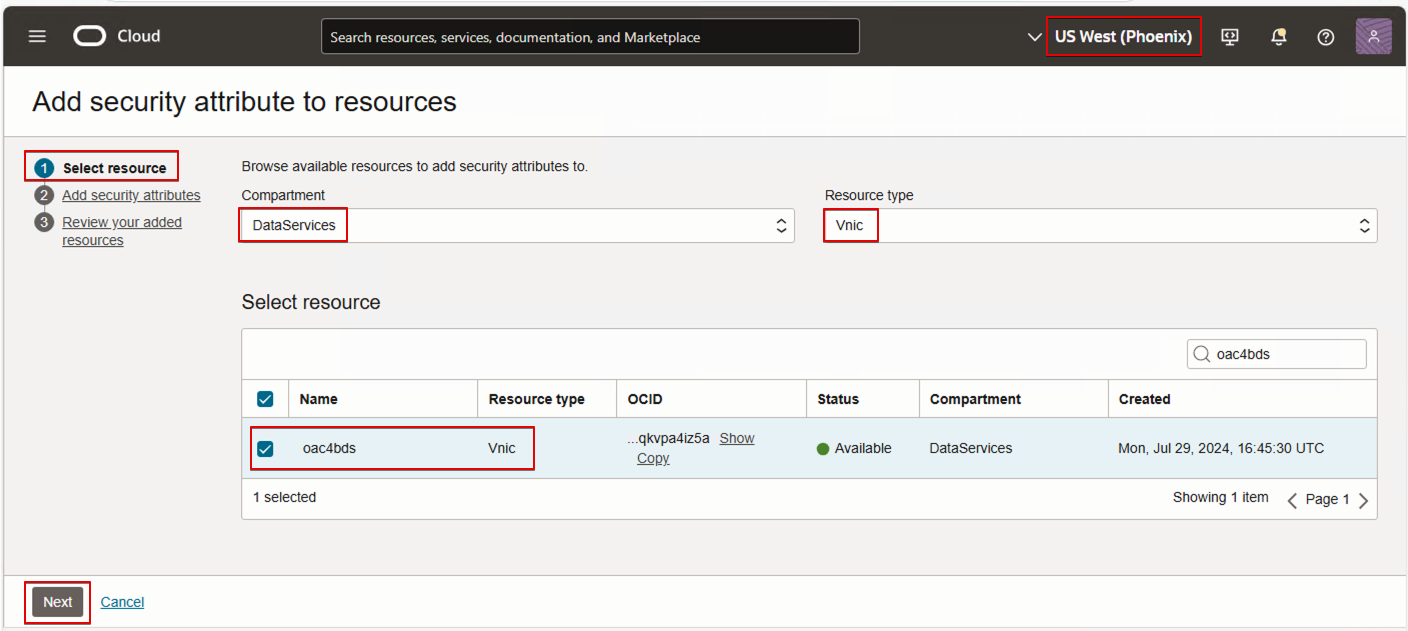Viewport: 1408px width, 631px height.
Task: Open Cloud Shell developer tools icon
Action: click(x=1230, y=37)
